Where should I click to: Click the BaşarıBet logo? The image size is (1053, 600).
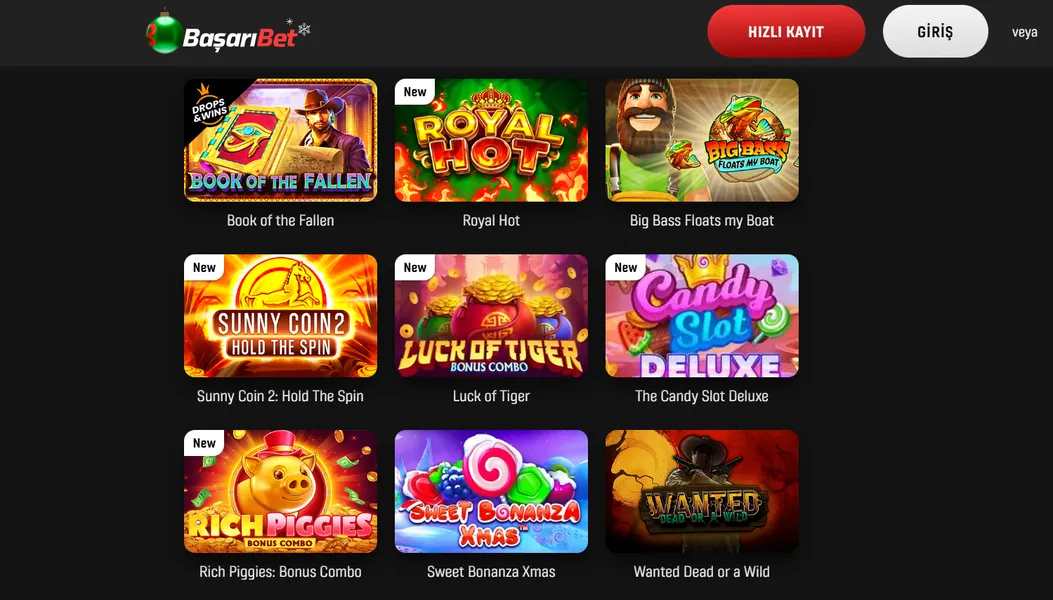(x=228, y=32)
